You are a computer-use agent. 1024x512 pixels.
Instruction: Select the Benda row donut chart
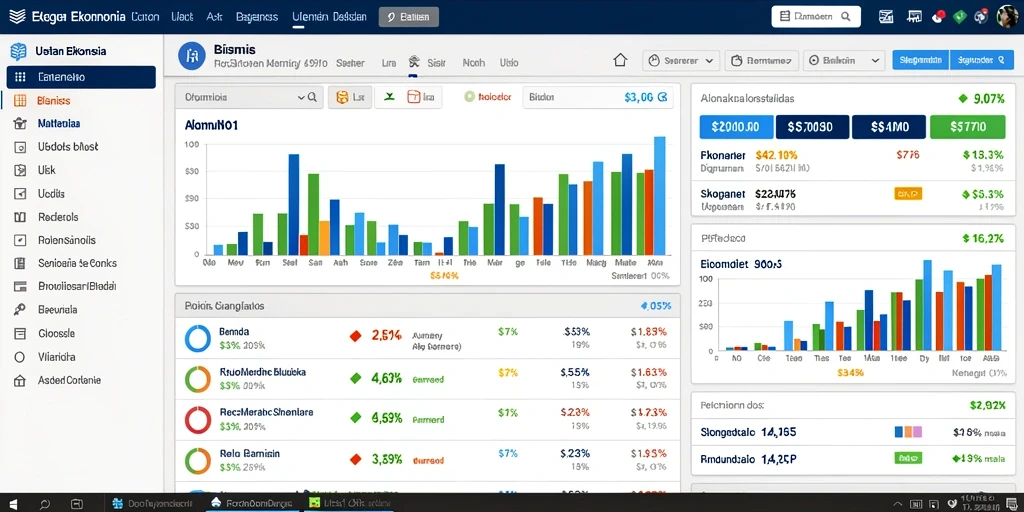pos(197,338)
